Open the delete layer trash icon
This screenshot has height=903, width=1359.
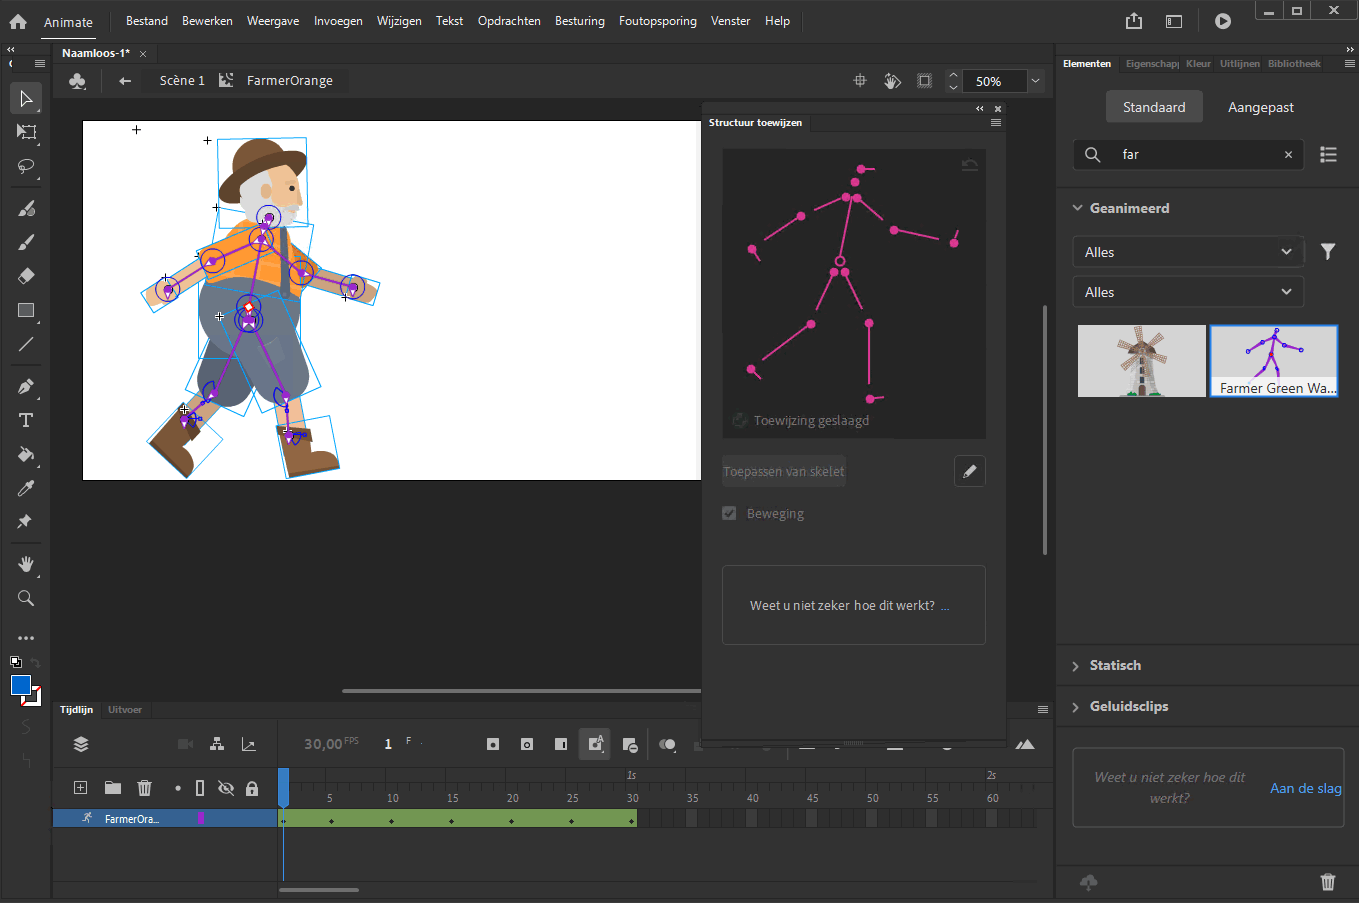tap(145, 788)
